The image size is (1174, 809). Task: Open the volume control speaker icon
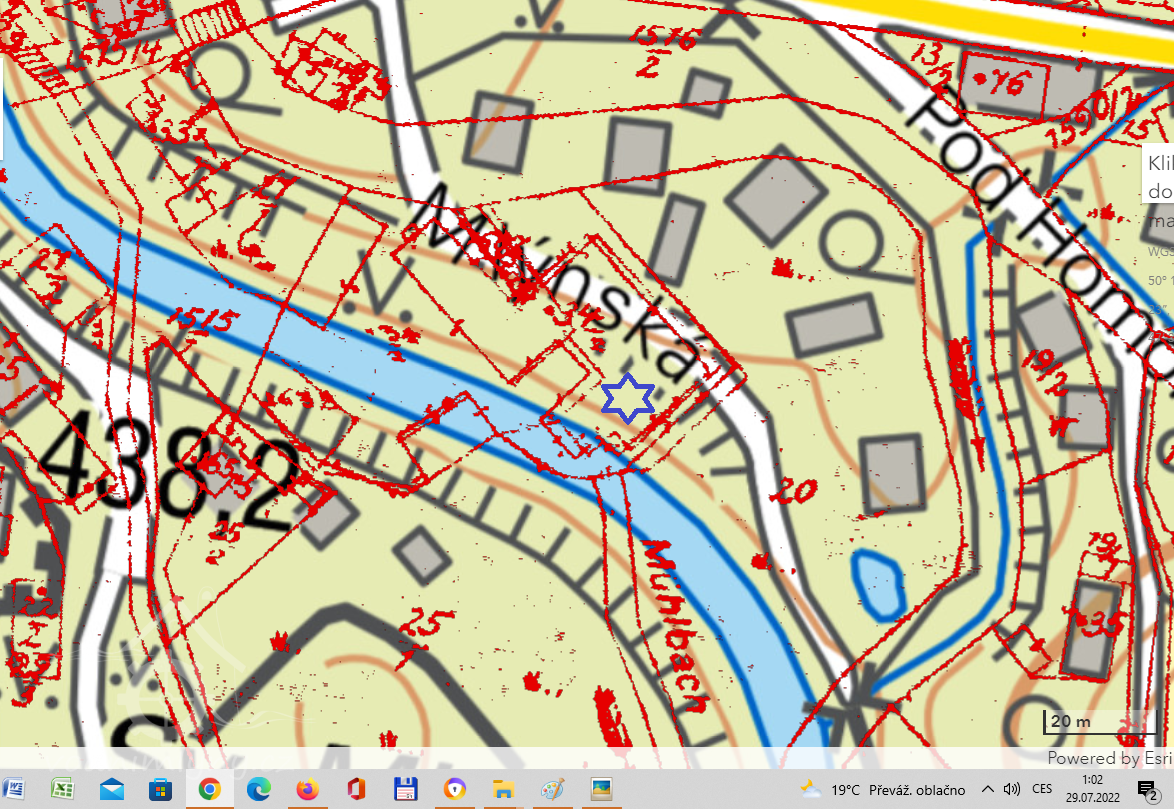coord(1012,789)
